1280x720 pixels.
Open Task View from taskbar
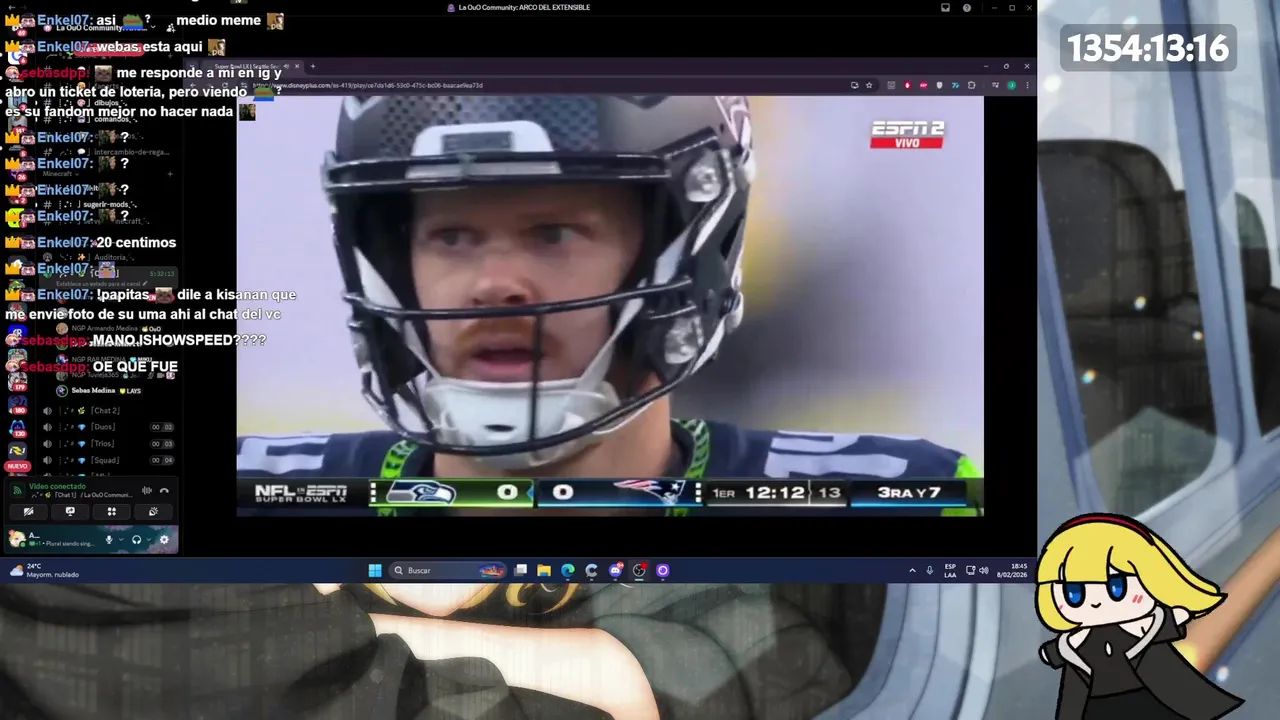[521, 570]
